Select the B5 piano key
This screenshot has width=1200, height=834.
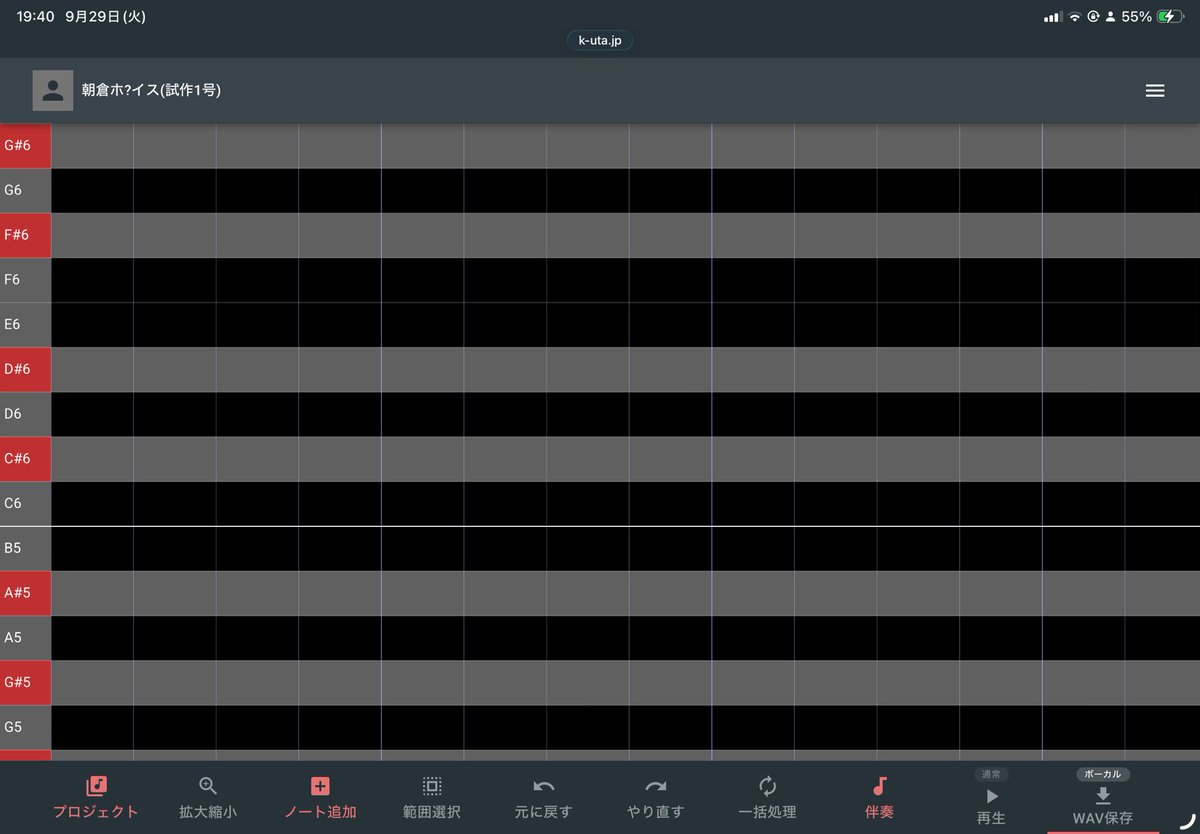coord(25,548)
